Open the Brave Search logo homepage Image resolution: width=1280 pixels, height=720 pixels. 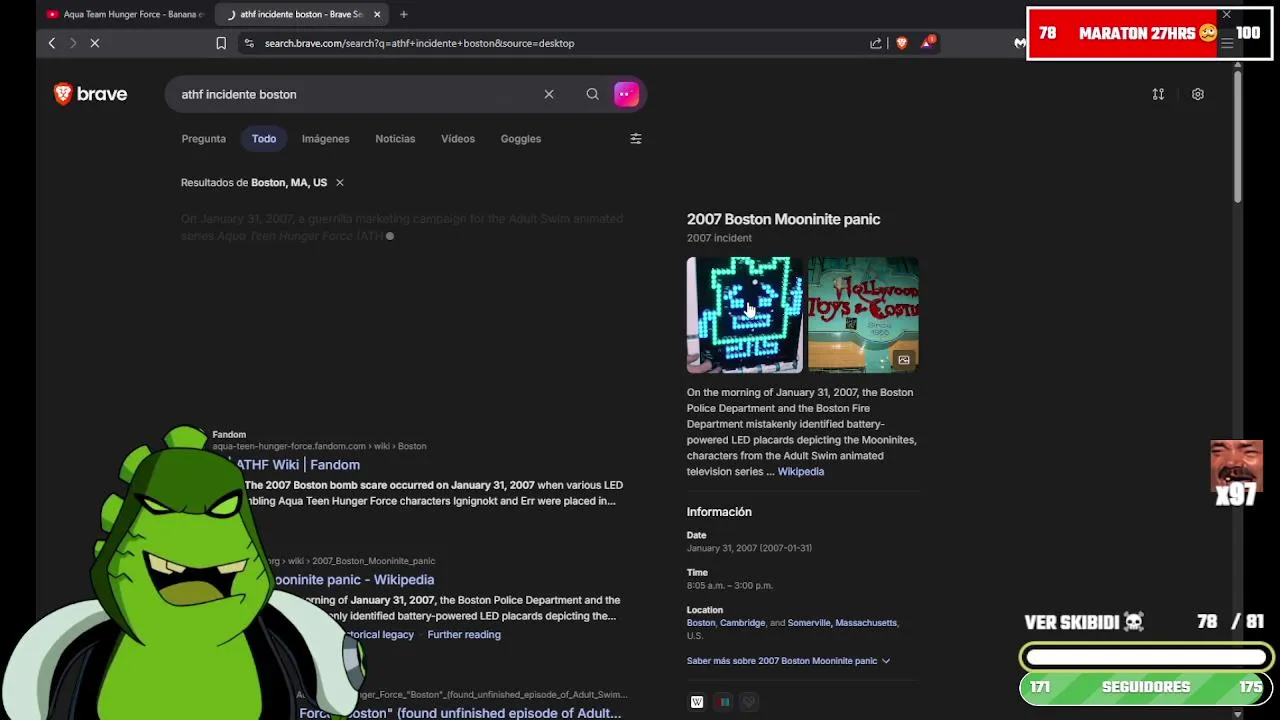(91, 94)
